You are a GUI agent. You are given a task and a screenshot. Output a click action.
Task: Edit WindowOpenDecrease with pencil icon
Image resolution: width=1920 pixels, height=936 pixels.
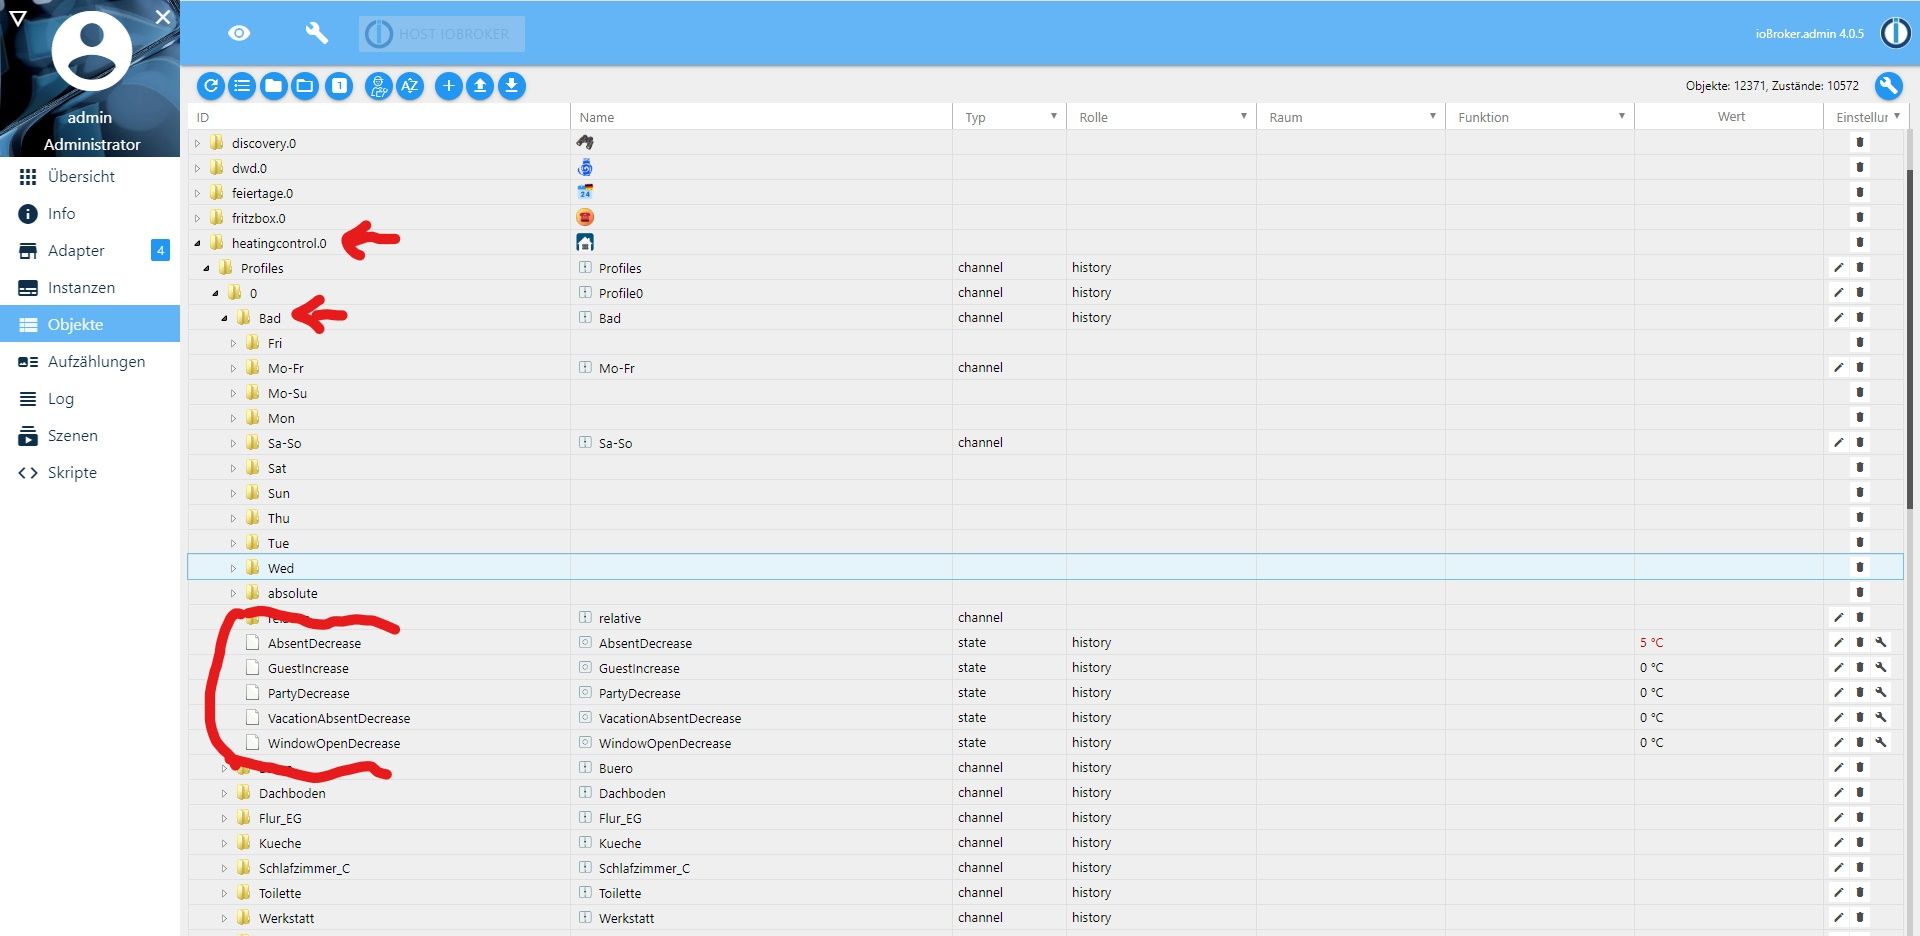[x=1838, y=742]
